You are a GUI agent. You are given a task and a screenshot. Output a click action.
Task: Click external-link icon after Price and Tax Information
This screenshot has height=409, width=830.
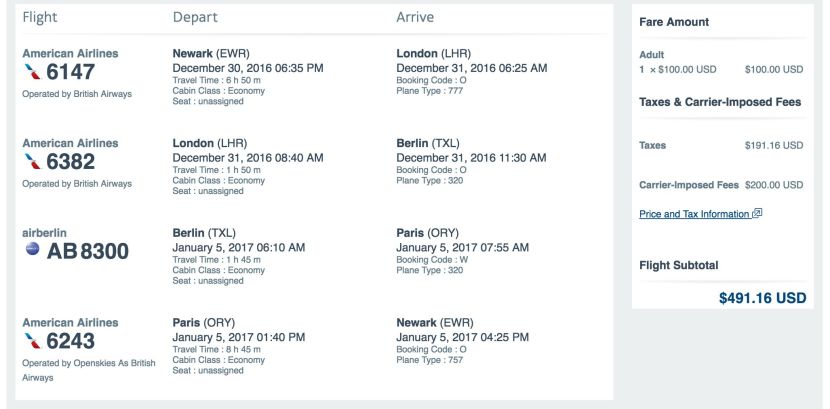click(757, 214)
